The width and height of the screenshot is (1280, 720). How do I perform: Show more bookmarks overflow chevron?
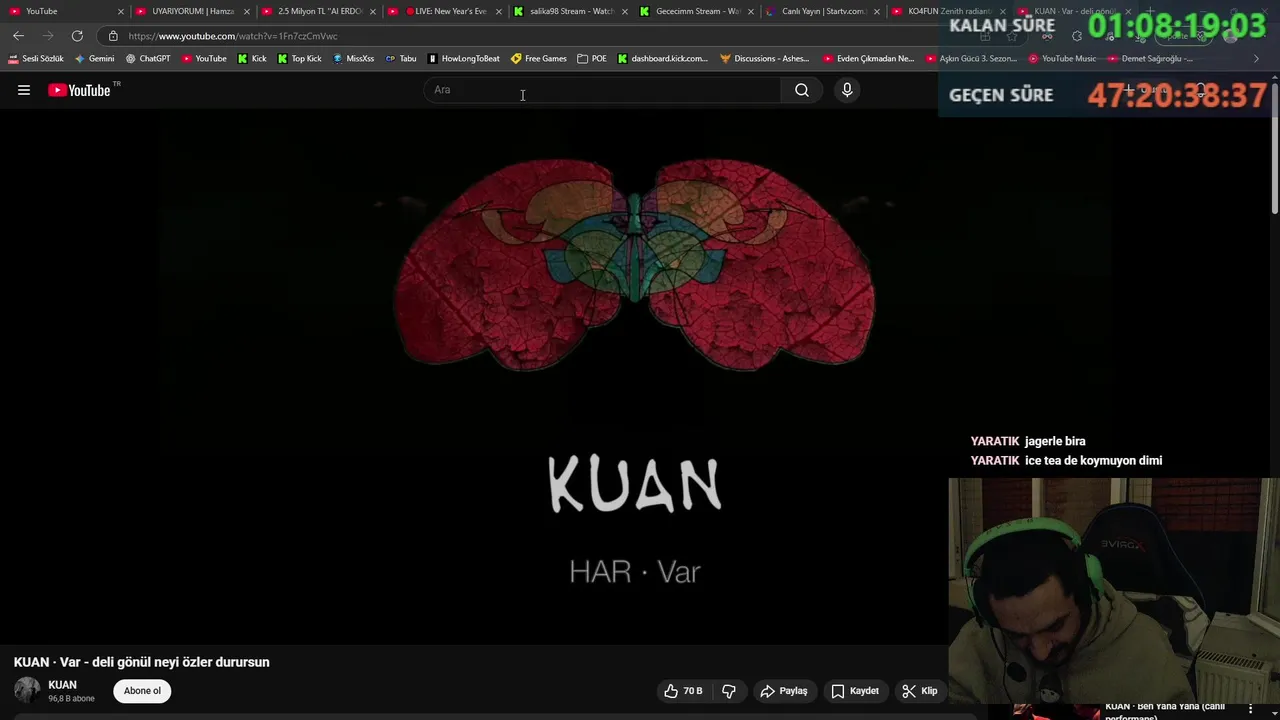coord(1257,59)
